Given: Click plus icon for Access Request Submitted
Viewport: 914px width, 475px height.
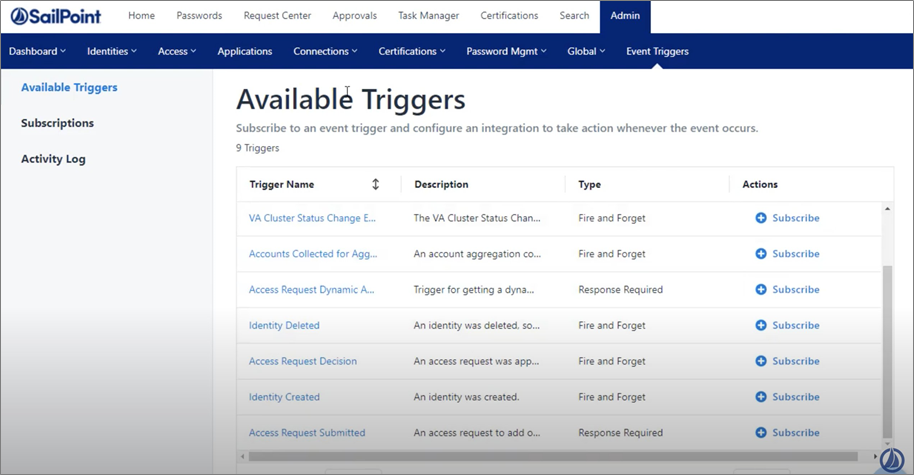Looking at the screenshot, I should click(761, 432).
